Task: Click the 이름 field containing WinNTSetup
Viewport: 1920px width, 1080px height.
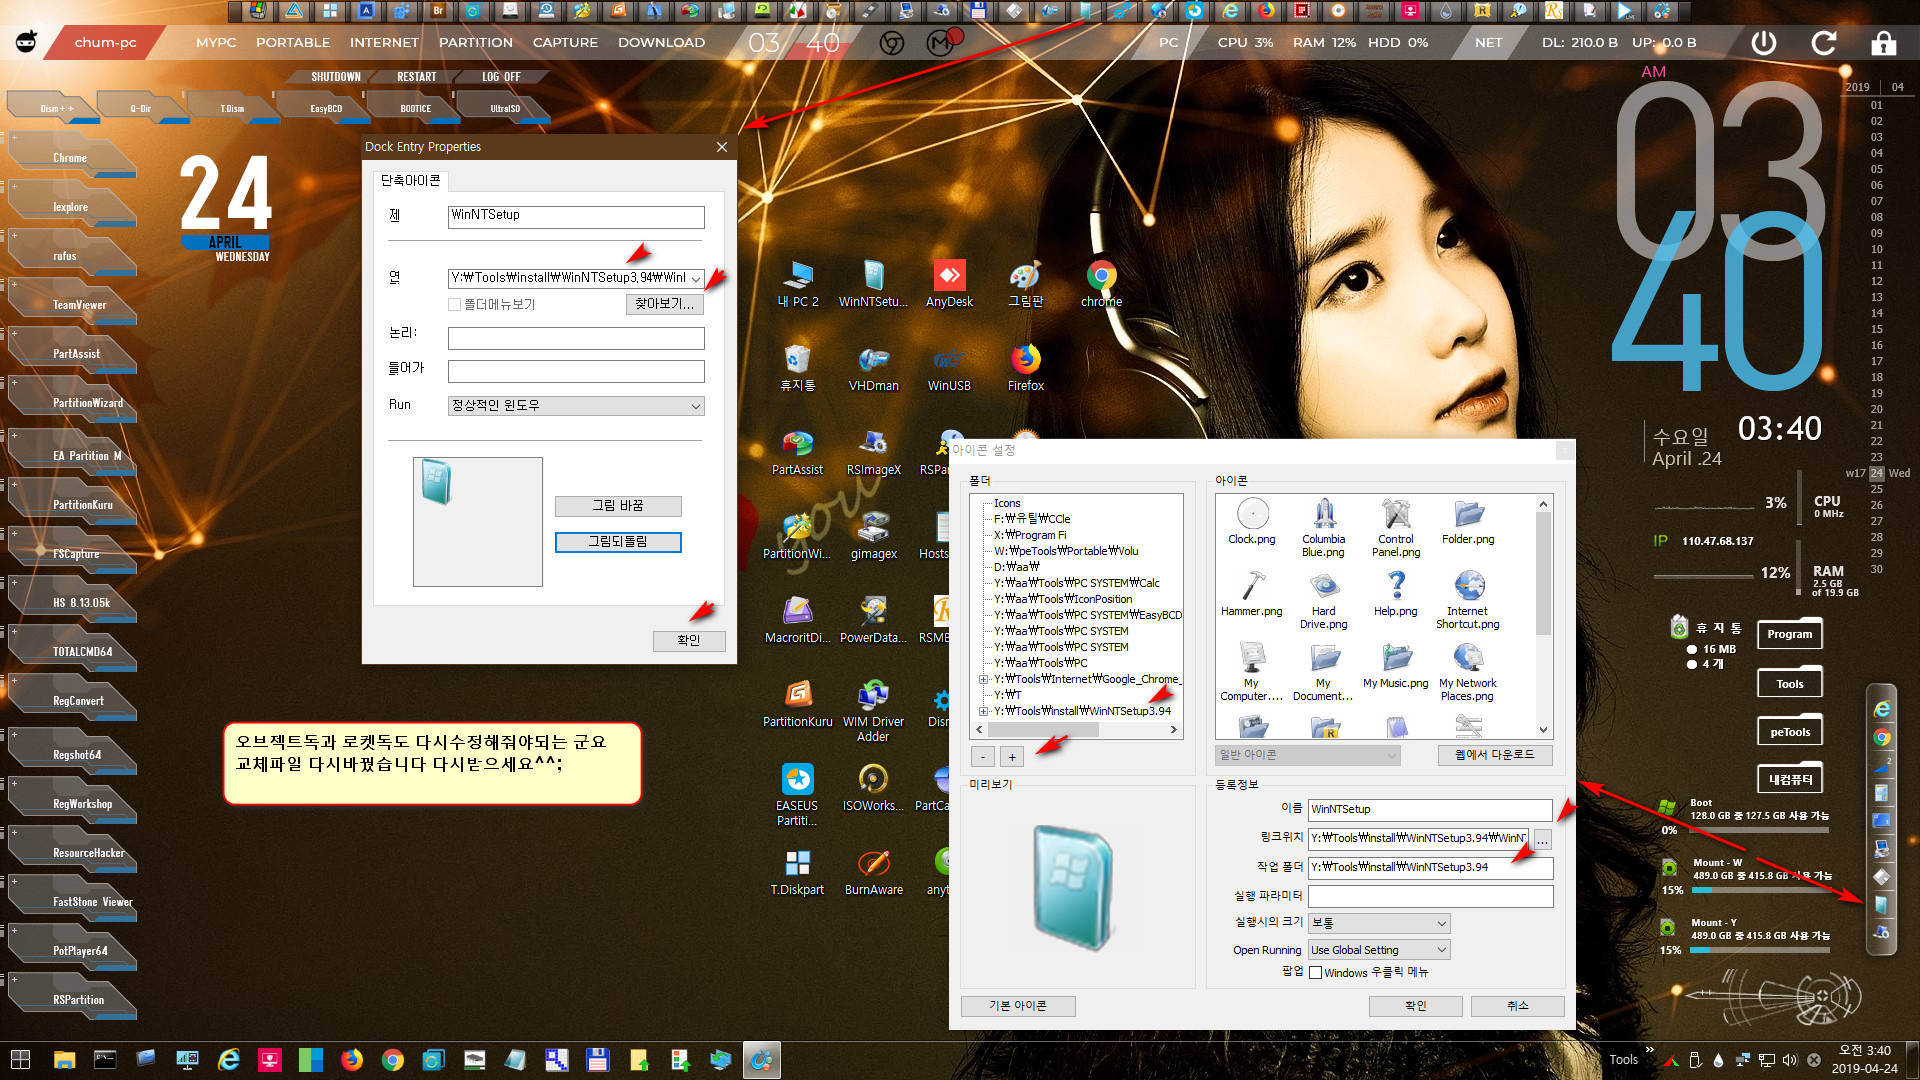Action: pyautogui.click(x=1430, y=809)
